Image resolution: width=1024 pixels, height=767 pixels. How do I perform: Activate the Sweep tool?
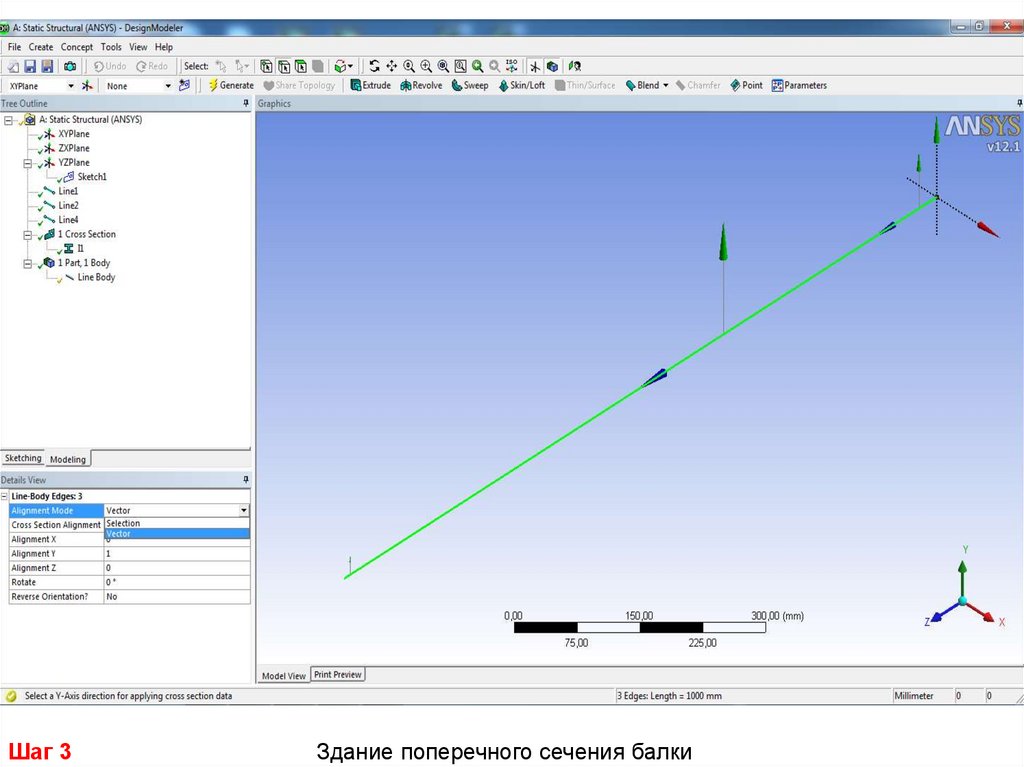pos(469,86)
